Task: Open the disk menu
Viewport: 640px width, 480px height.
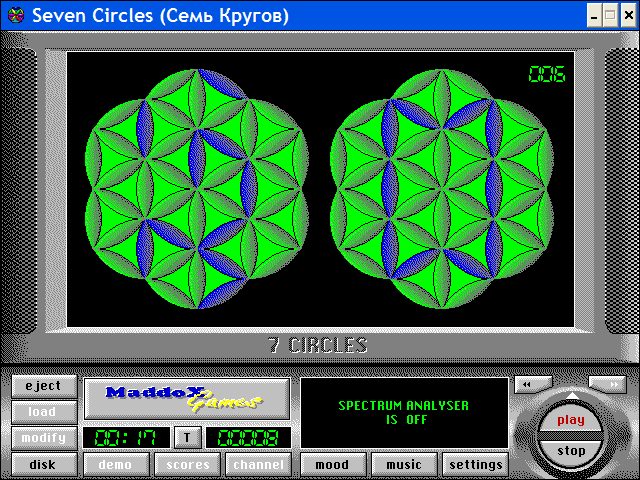Action: pyautogui.click(x=44, y=464)
